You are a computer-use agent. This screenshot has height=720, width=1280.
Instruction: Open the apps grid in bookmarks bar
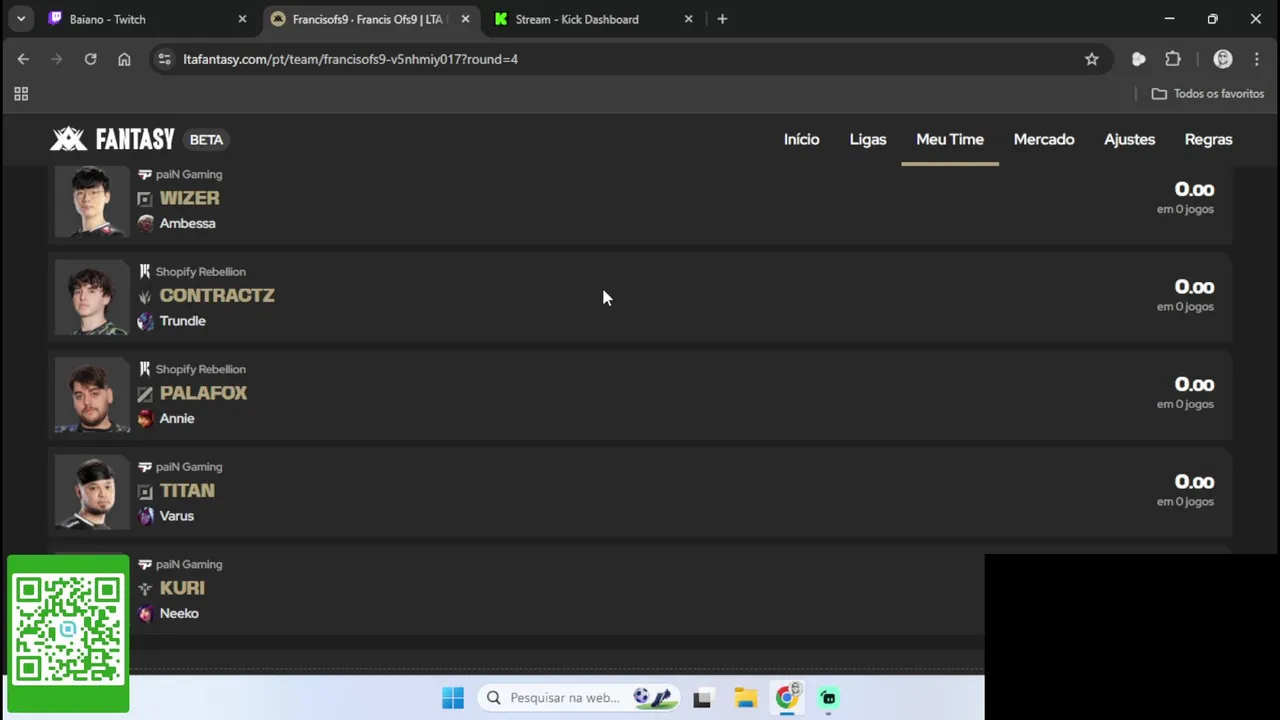[21, 94]
